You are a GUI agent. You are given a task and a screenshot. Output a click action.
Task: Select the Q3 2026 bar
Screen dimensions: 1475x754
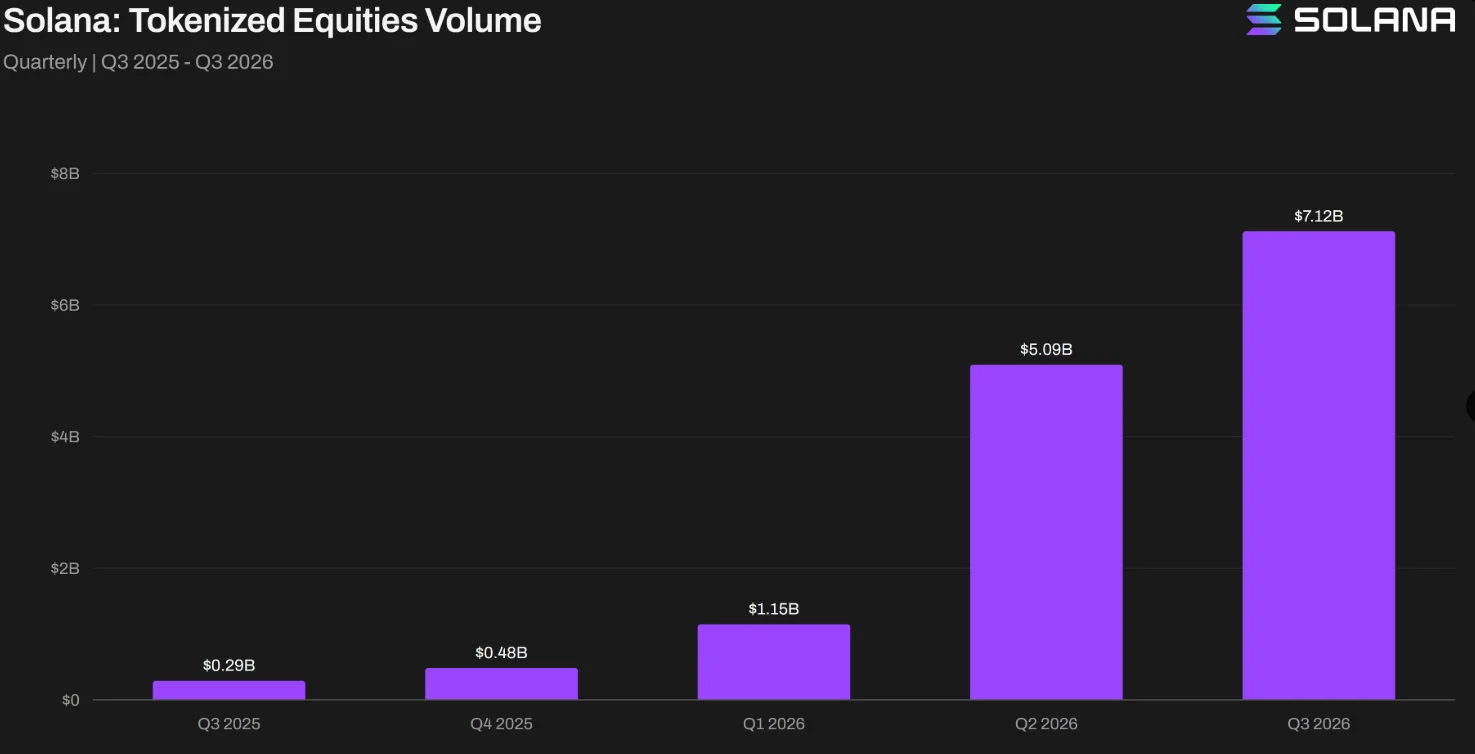1318,466
